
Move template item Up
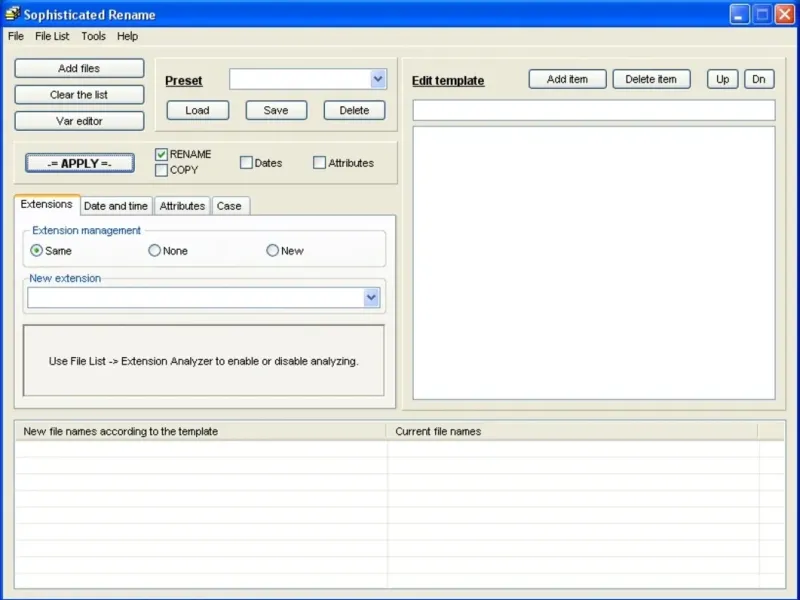pos(722,79)
